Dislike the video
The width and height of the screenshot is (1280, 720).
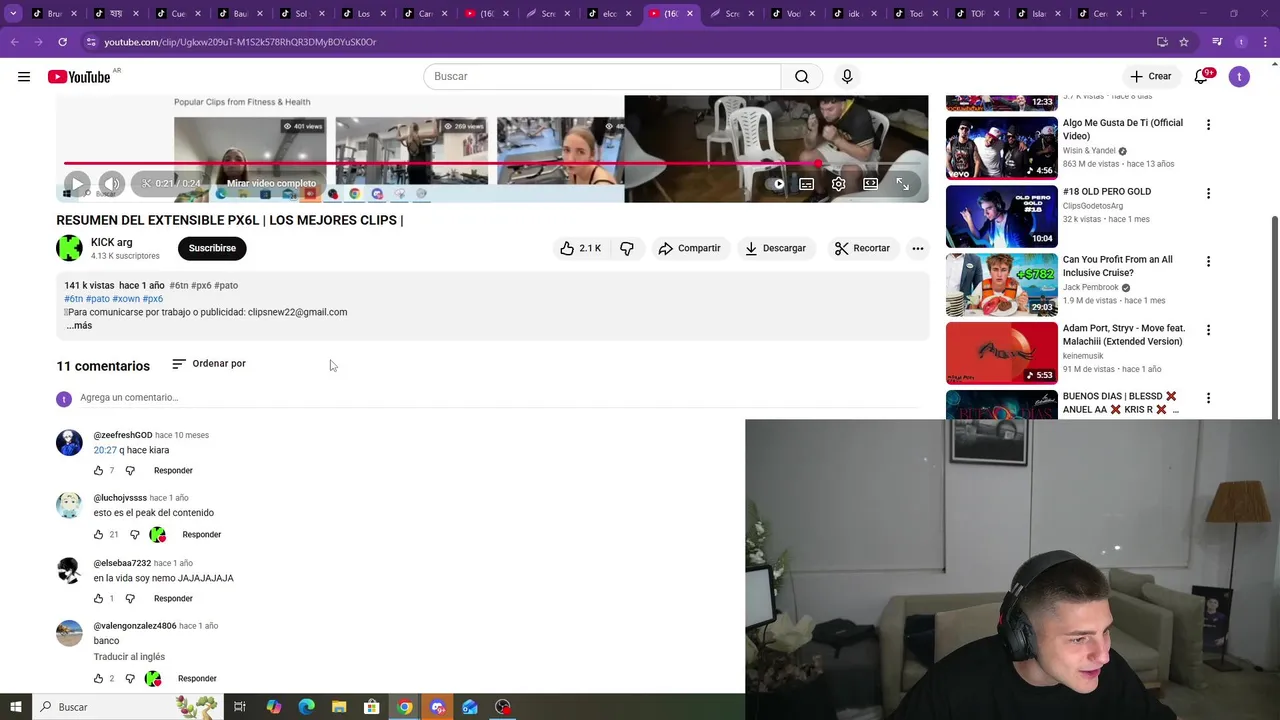coord(627,248)
